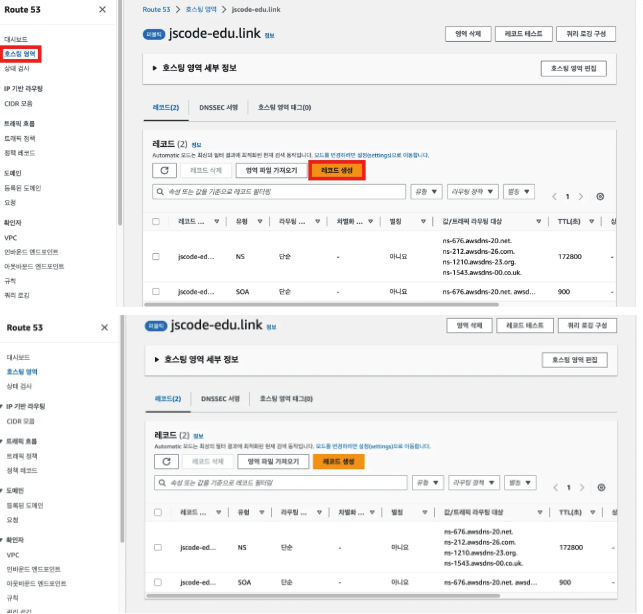Click 호스팅 영역 편집 button in lower screenshot

(x=575, y=360)
